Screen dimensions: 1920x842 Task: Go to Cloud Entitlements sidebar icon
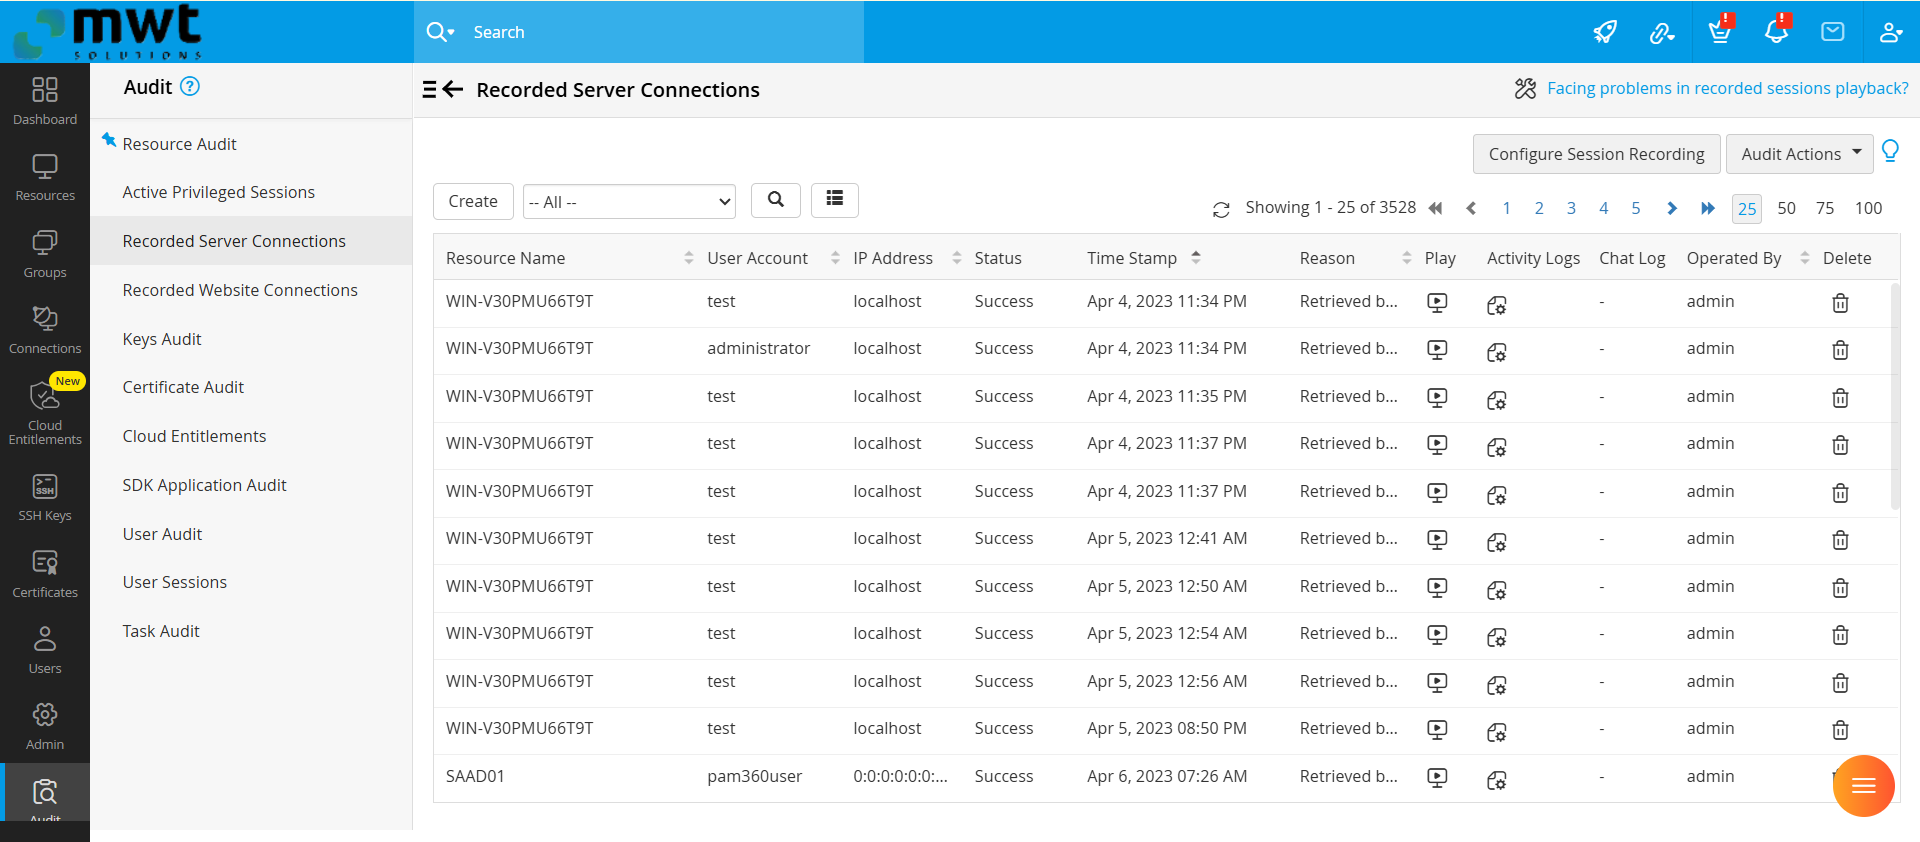click(x=45, y=411)
